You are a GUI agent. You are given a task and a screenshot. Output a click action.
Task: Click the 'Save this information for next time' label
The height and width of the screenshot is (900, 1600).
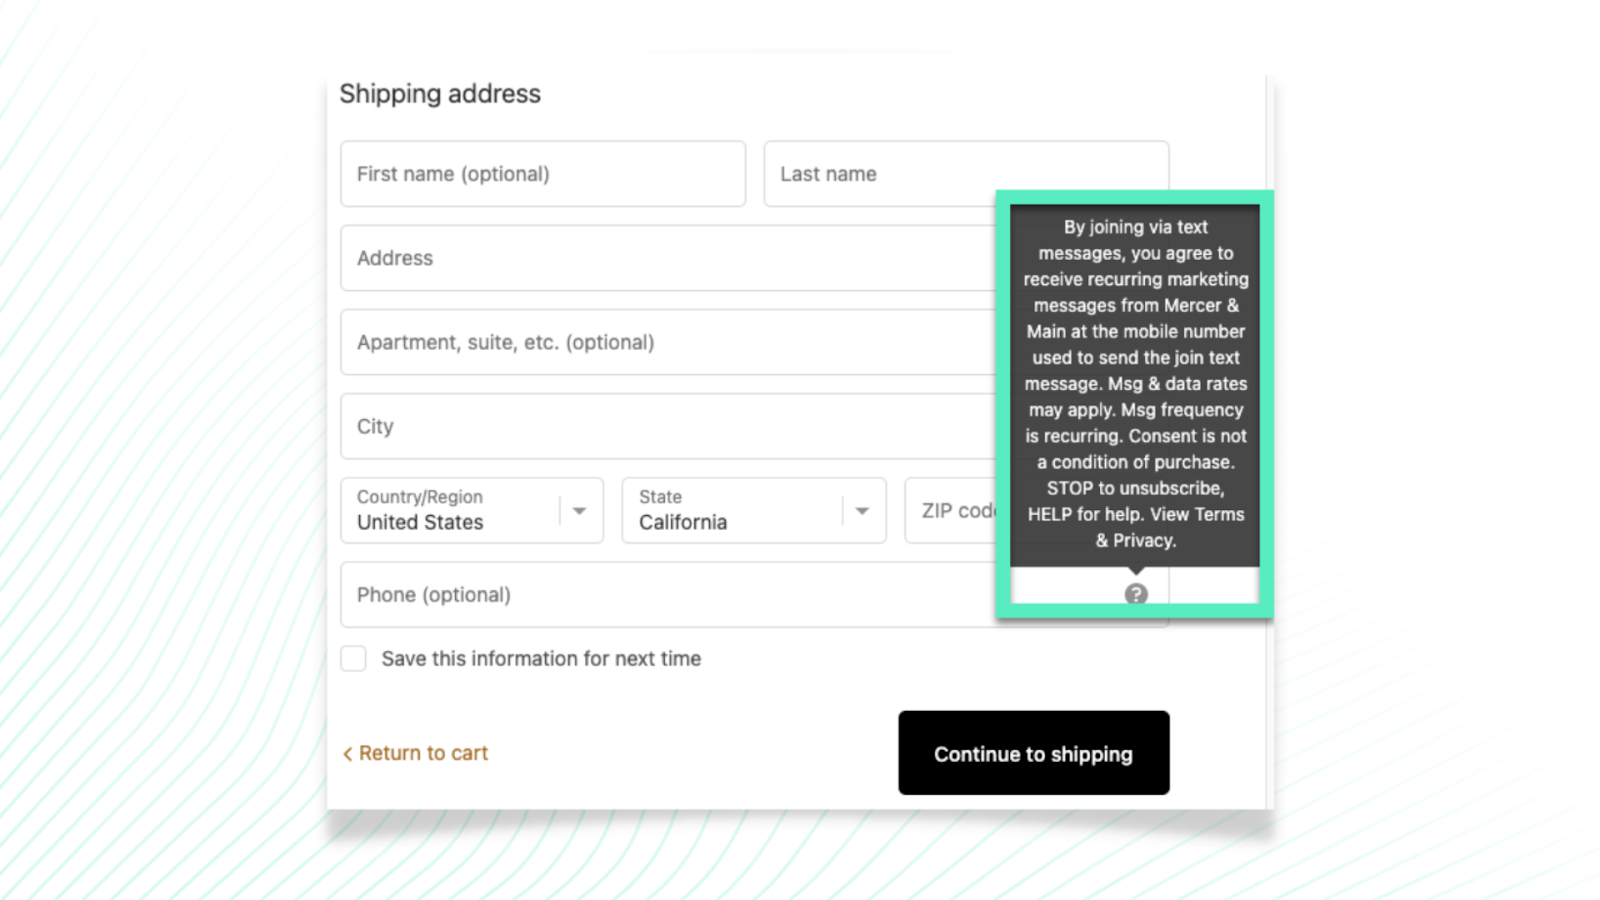pyautogui.click(x=541, y=659)
